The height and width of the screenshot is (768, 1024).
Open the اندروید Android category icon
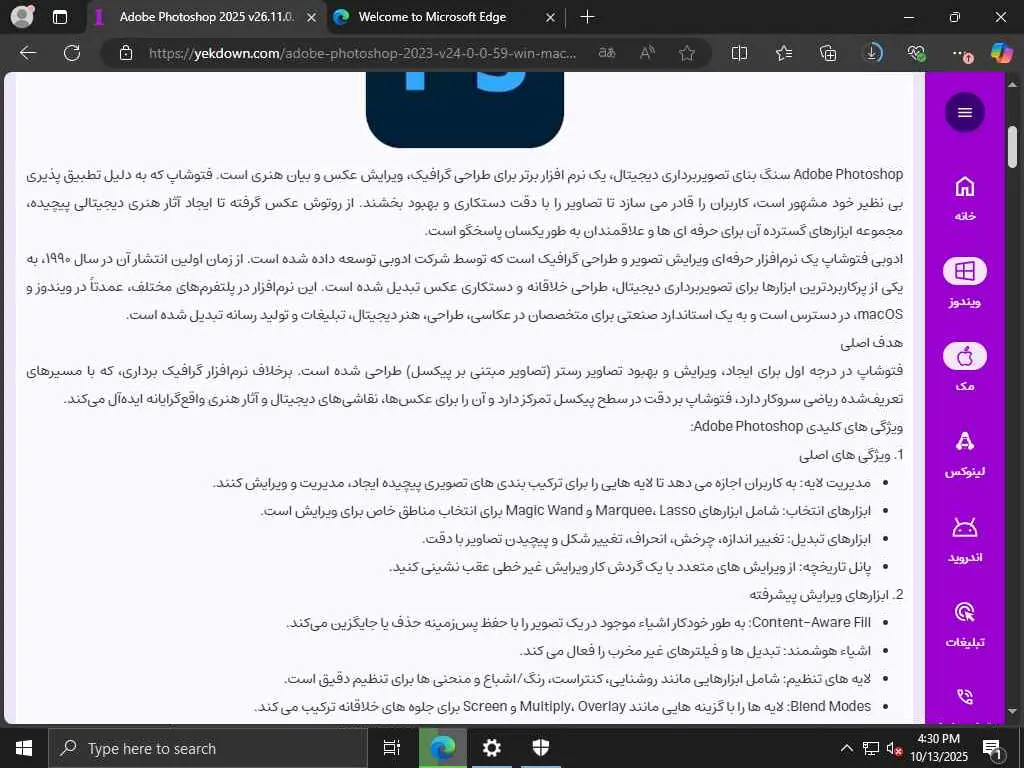pos(965,527)
